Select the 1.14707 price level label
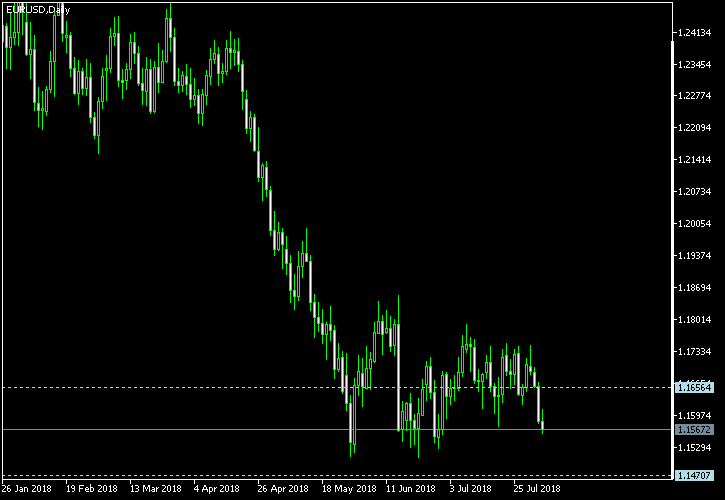725x500 pixels. [694, 475]
